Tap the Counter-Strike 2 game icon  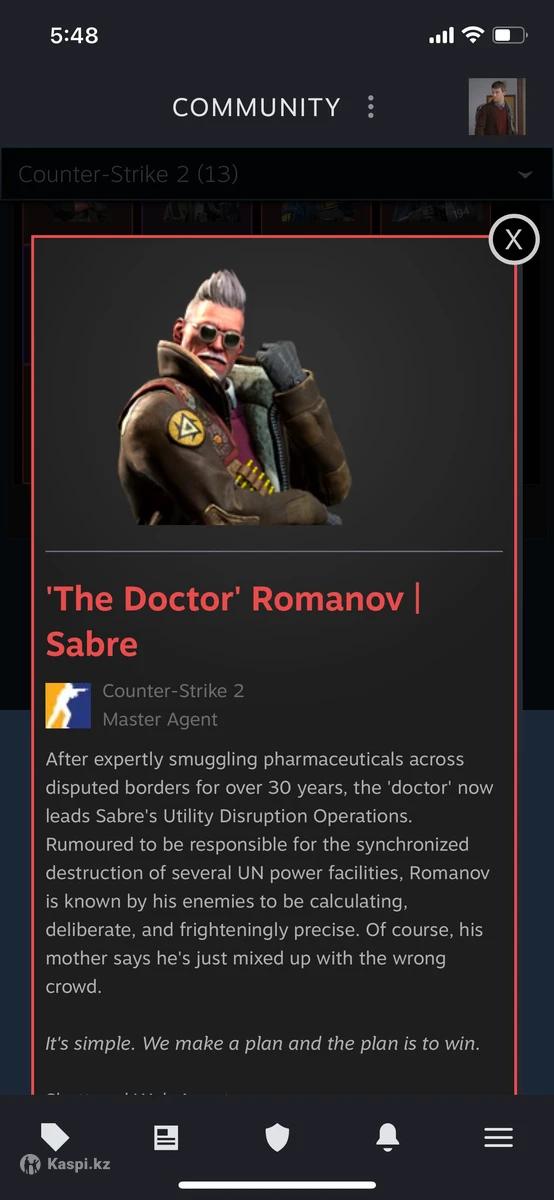point(68,705)
